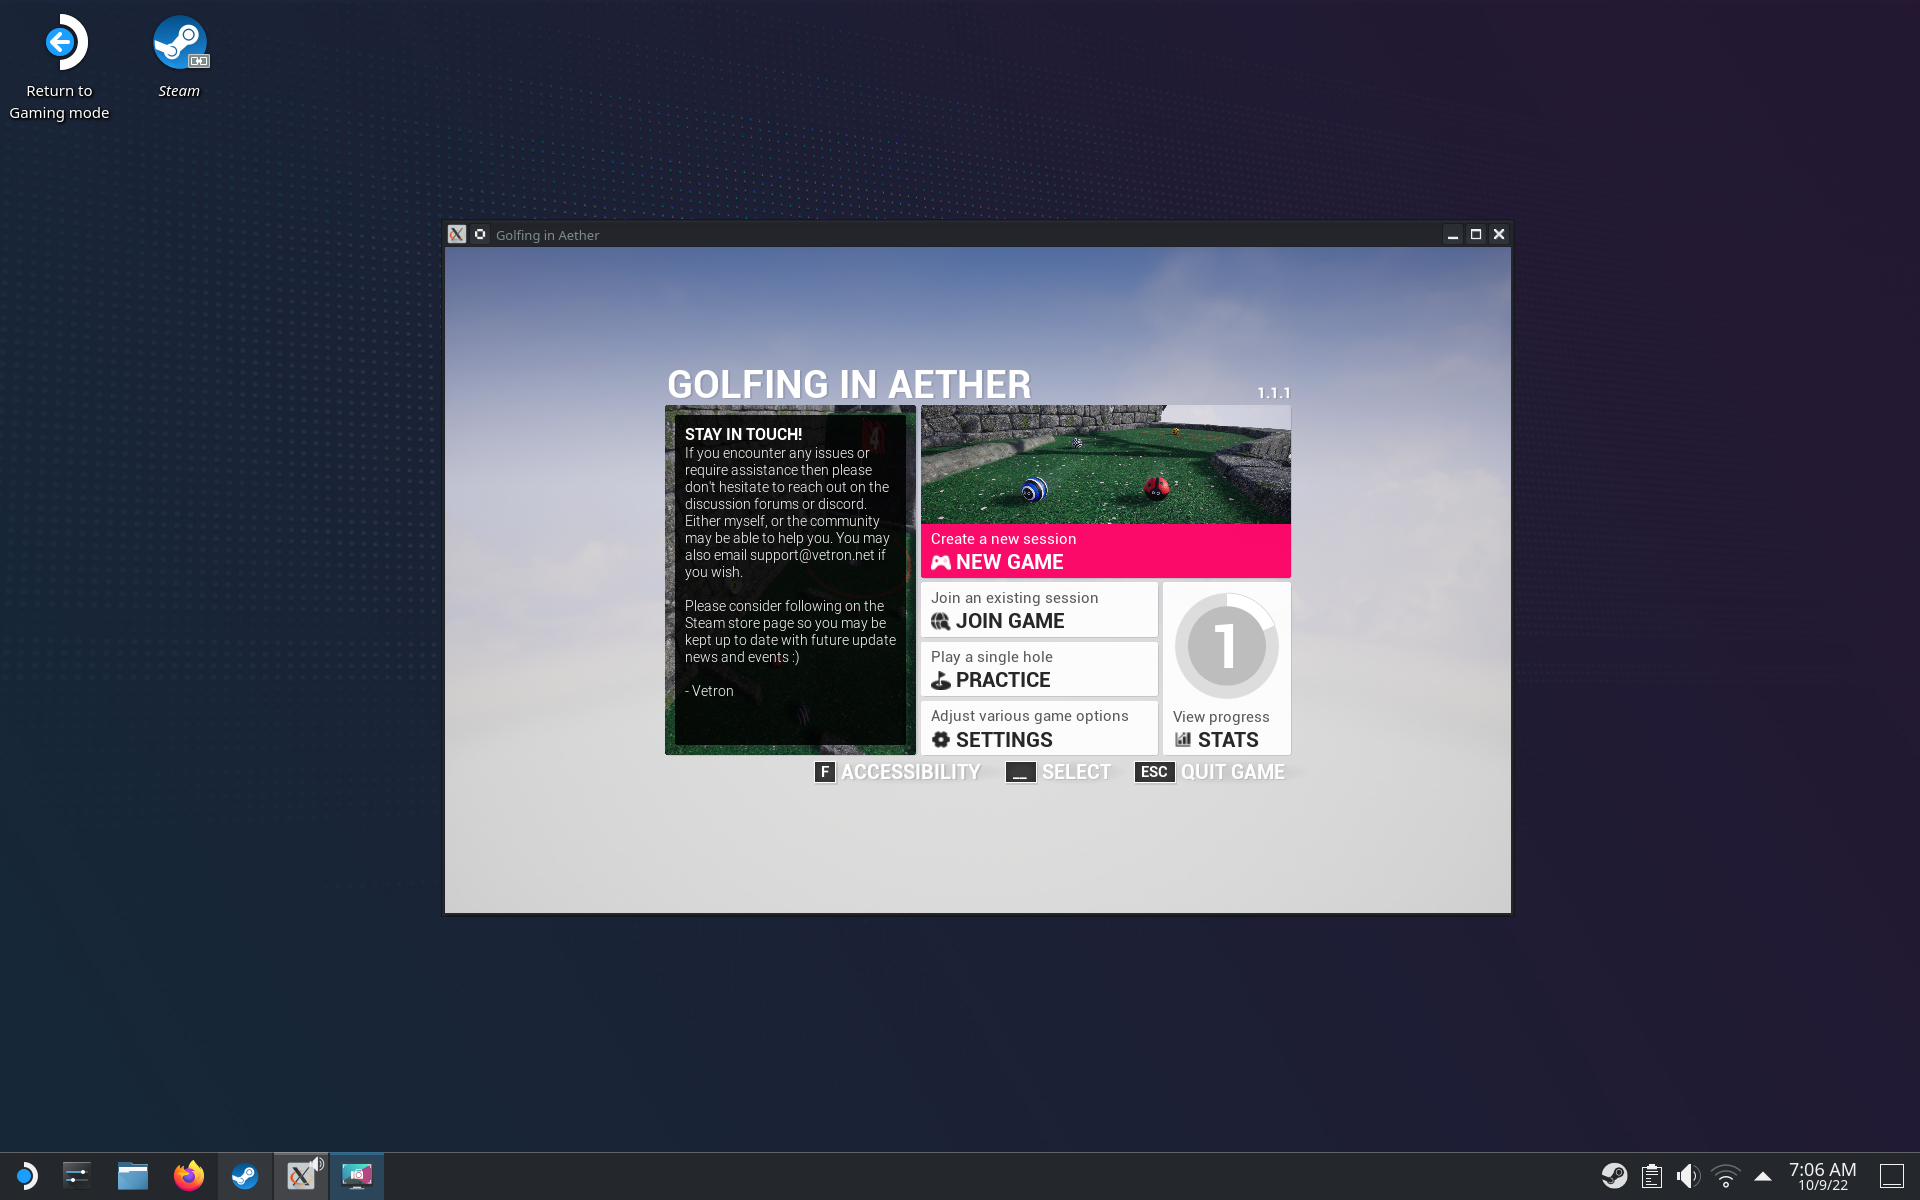Open the clipboard tray icon
This screenshot has height=1200, width=1920.
click(x=1652, y=1176)
